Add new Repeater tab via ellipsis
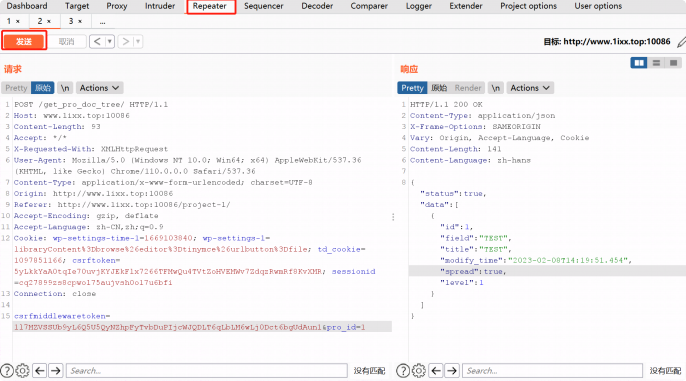Screen dimensions: 686x381 click(102, 21)
